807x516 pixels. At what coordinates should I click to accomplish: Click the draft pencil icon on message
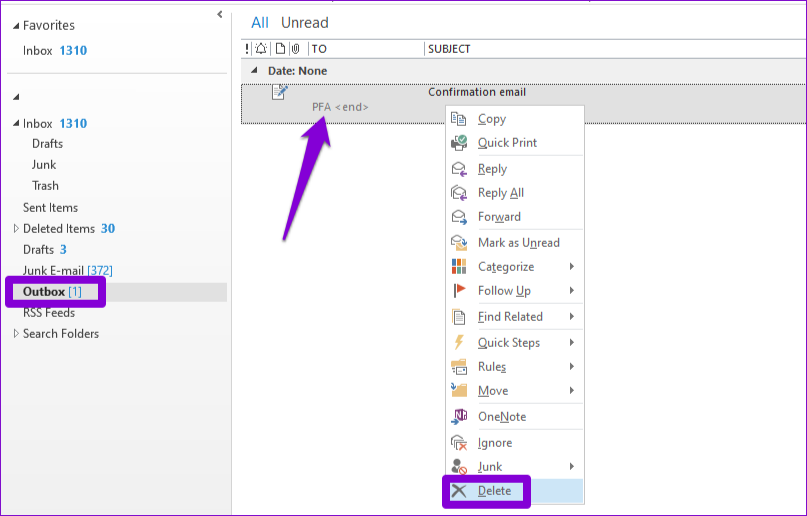click(x=279, y=92)
